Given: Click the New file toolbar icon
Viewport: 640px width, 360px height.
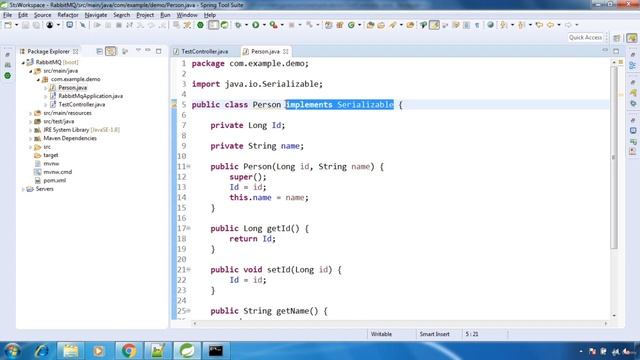Looking at the screenshot, I should pyautogui.click(x=8, y=25).
